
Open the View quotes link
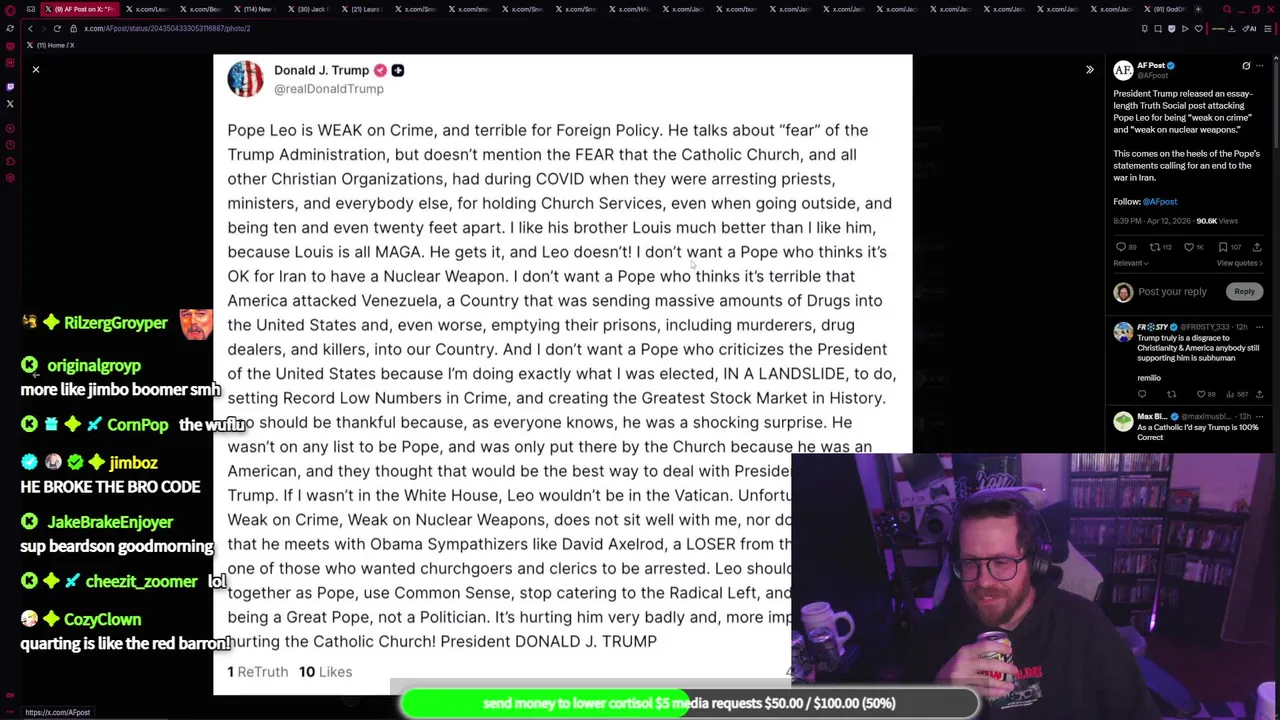[1239, 263]
